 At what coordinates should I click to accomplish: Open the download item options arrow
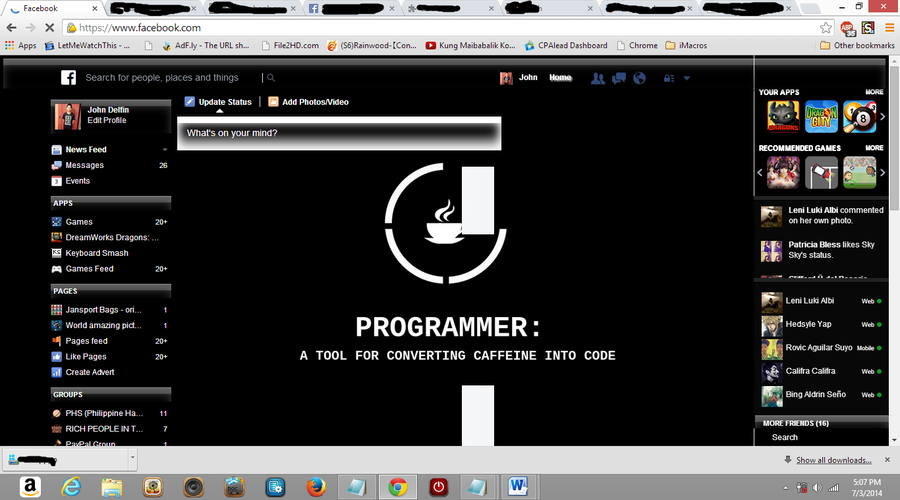coord(133,458)
